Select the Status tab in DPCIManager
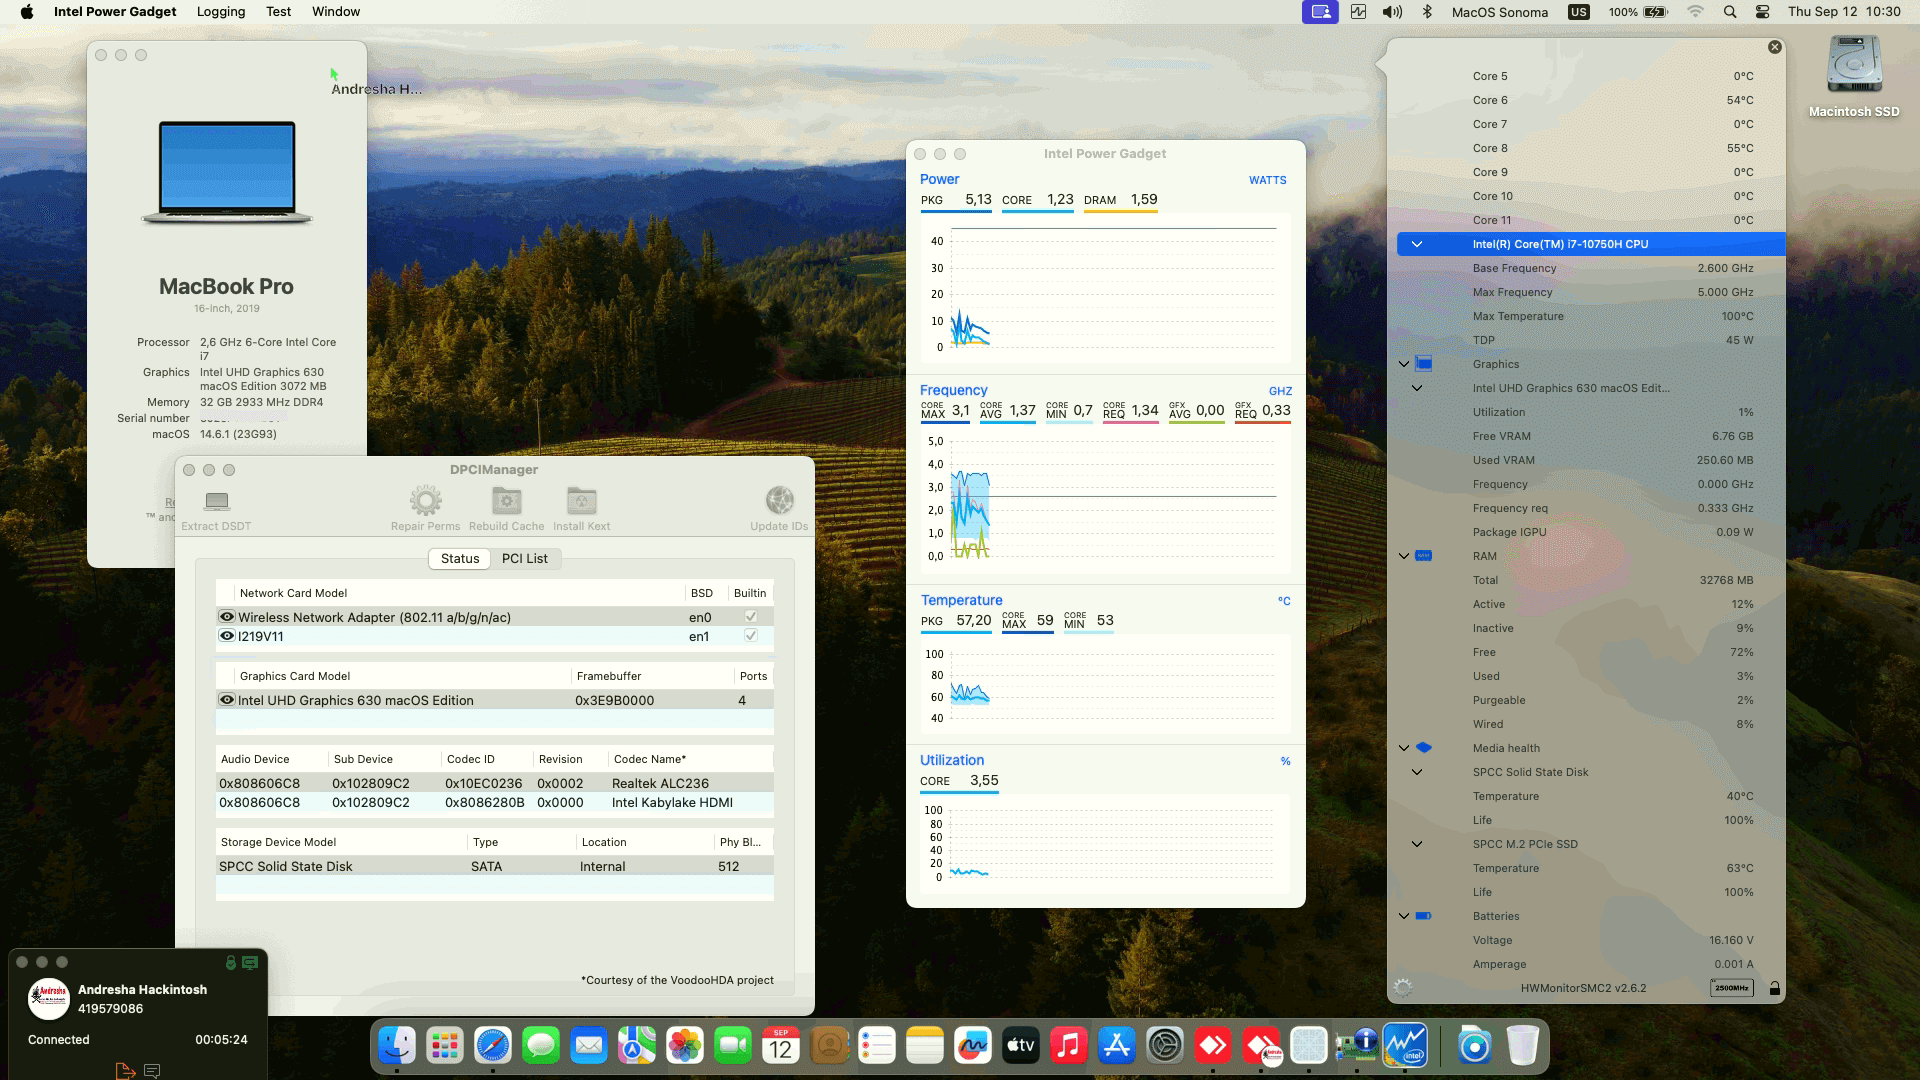This screenshot has height=1080, width=1920. [x=460, y=558]
